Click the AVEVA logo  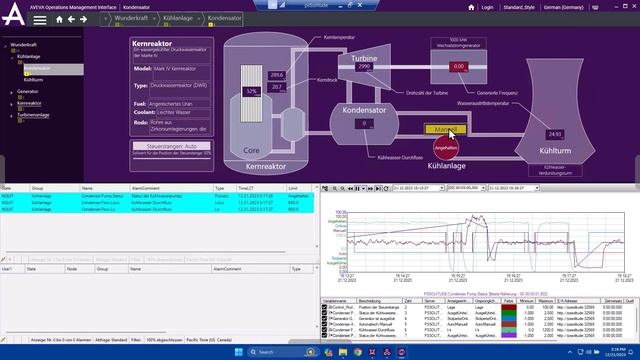coord(13,14)
